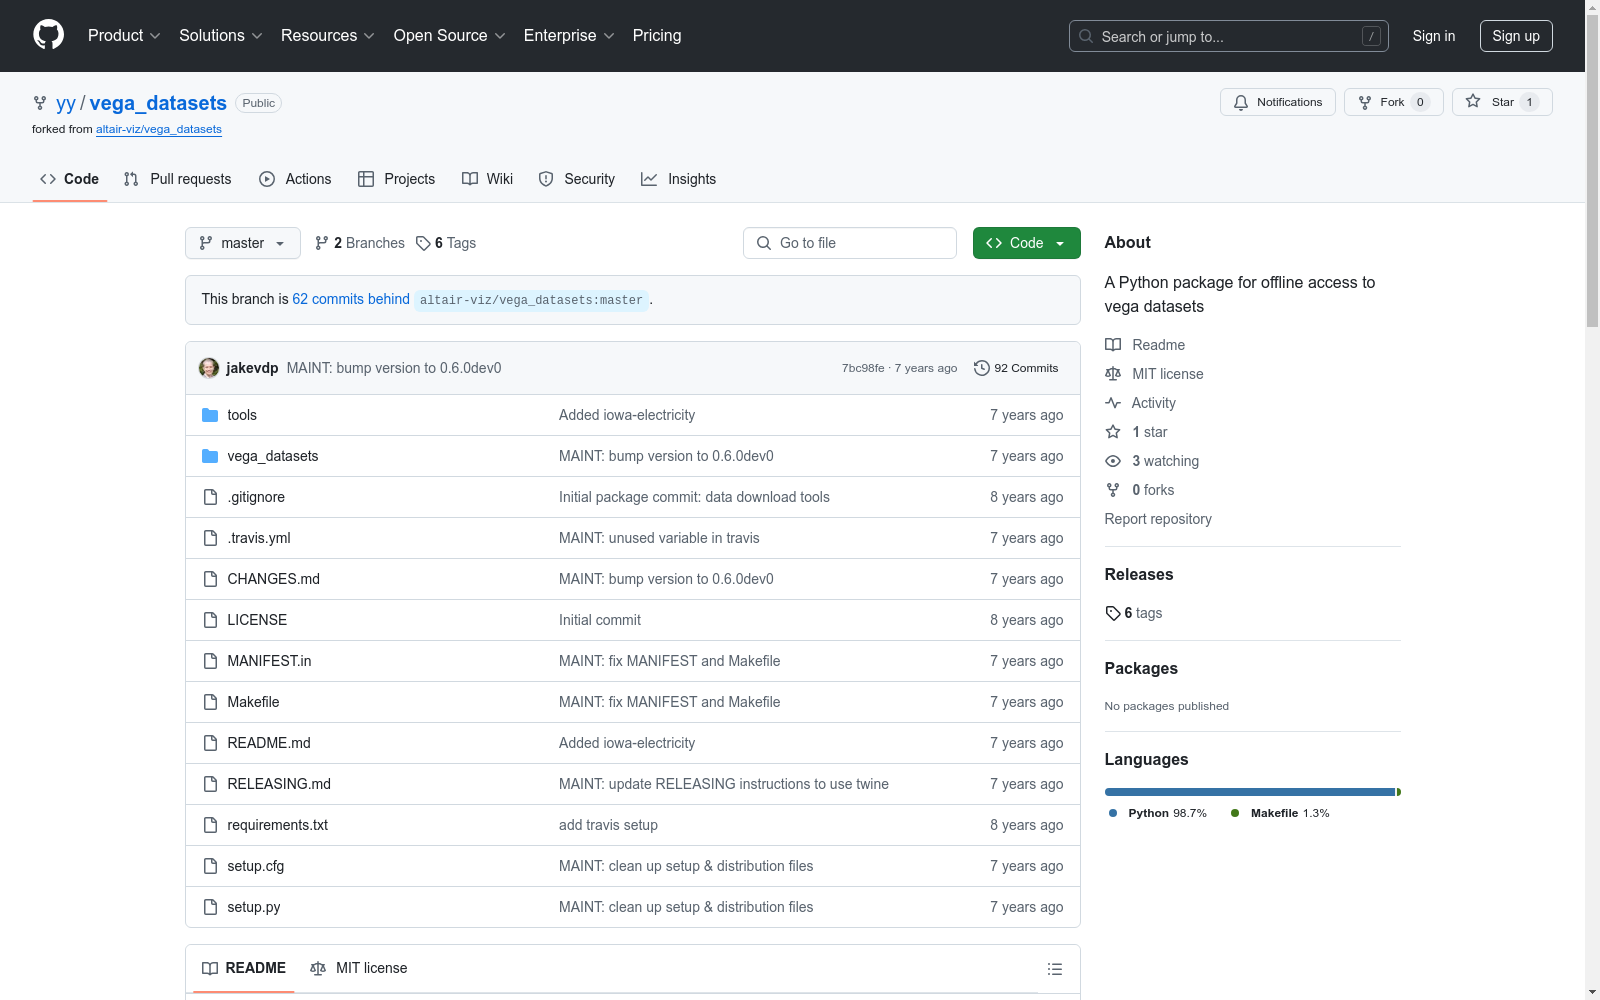Screen dimensions: 1600x1000
Task: Click the Python language bar segment
Action: click(x=1250, y=792)
